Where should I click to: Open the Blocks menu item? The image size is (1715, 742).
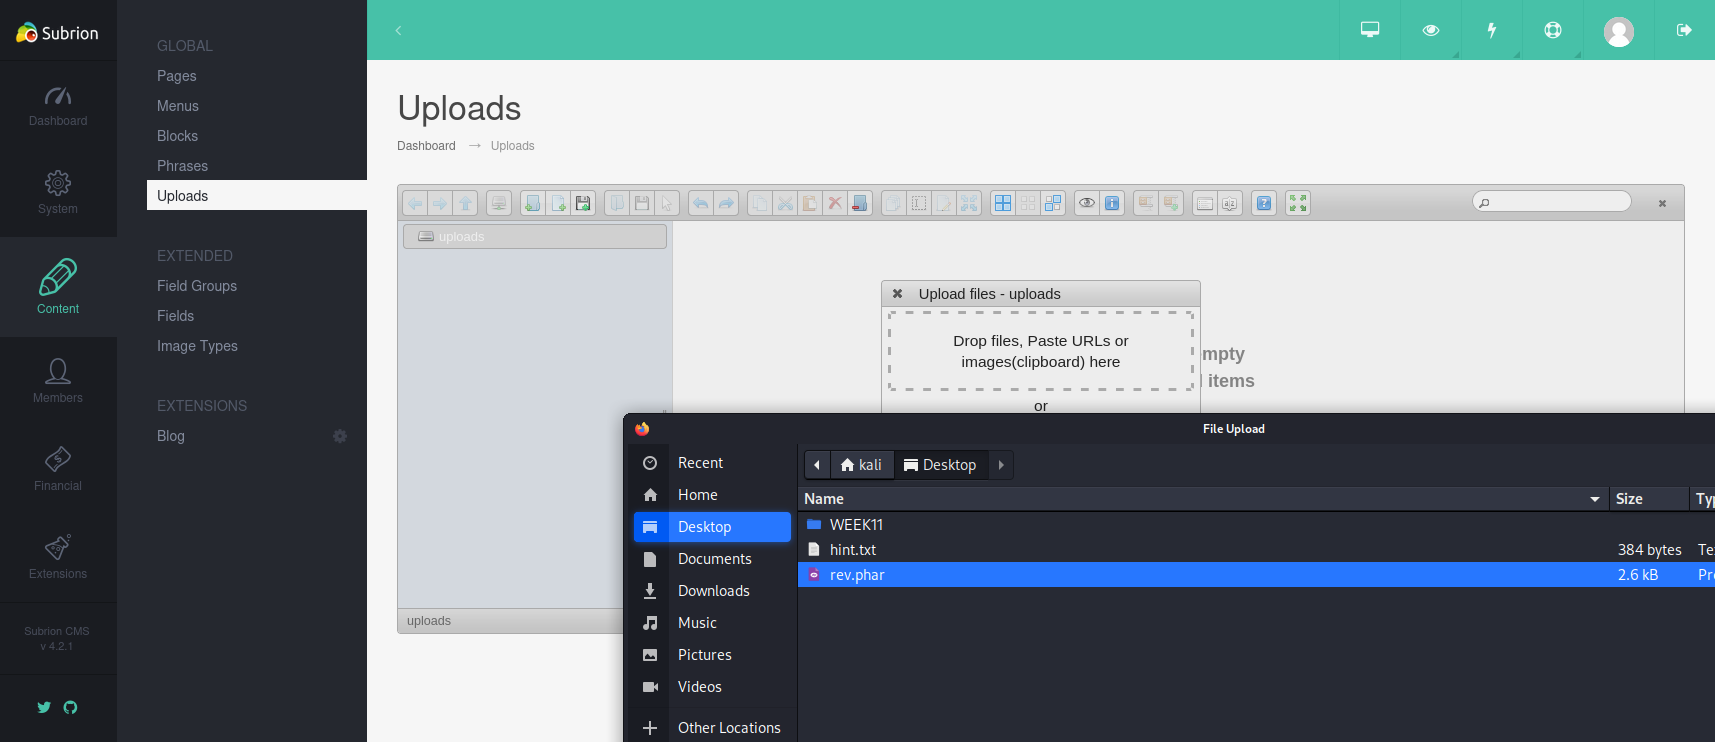tap(177, 136)
